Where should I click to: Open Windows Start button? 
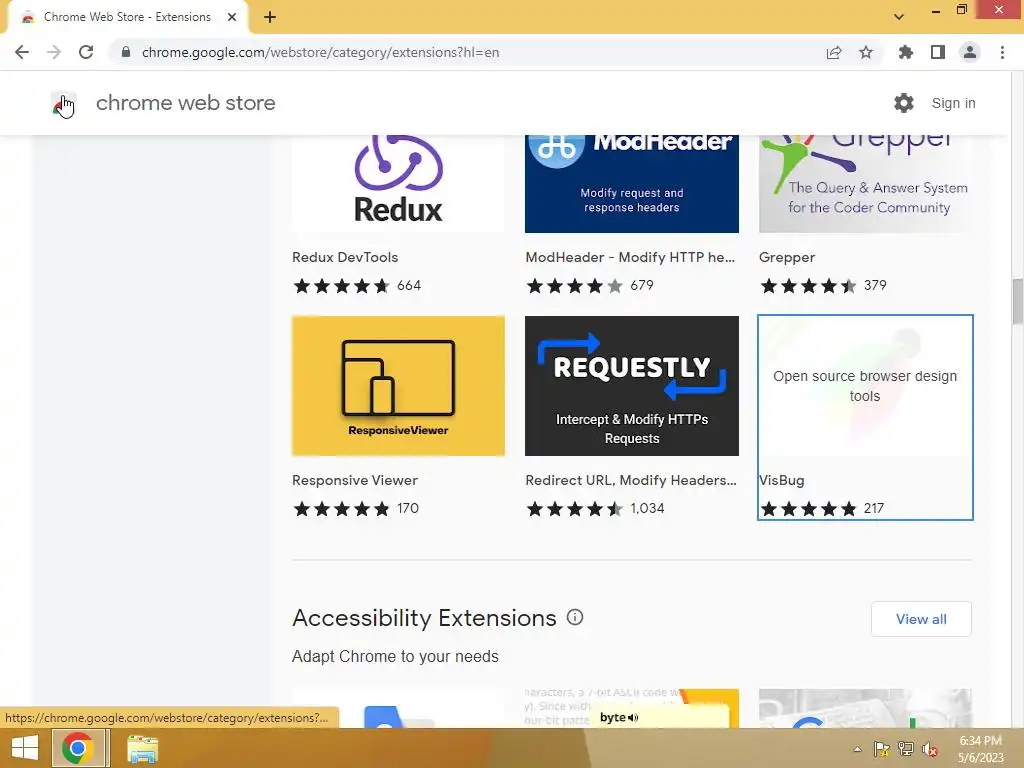coord(25,748)
